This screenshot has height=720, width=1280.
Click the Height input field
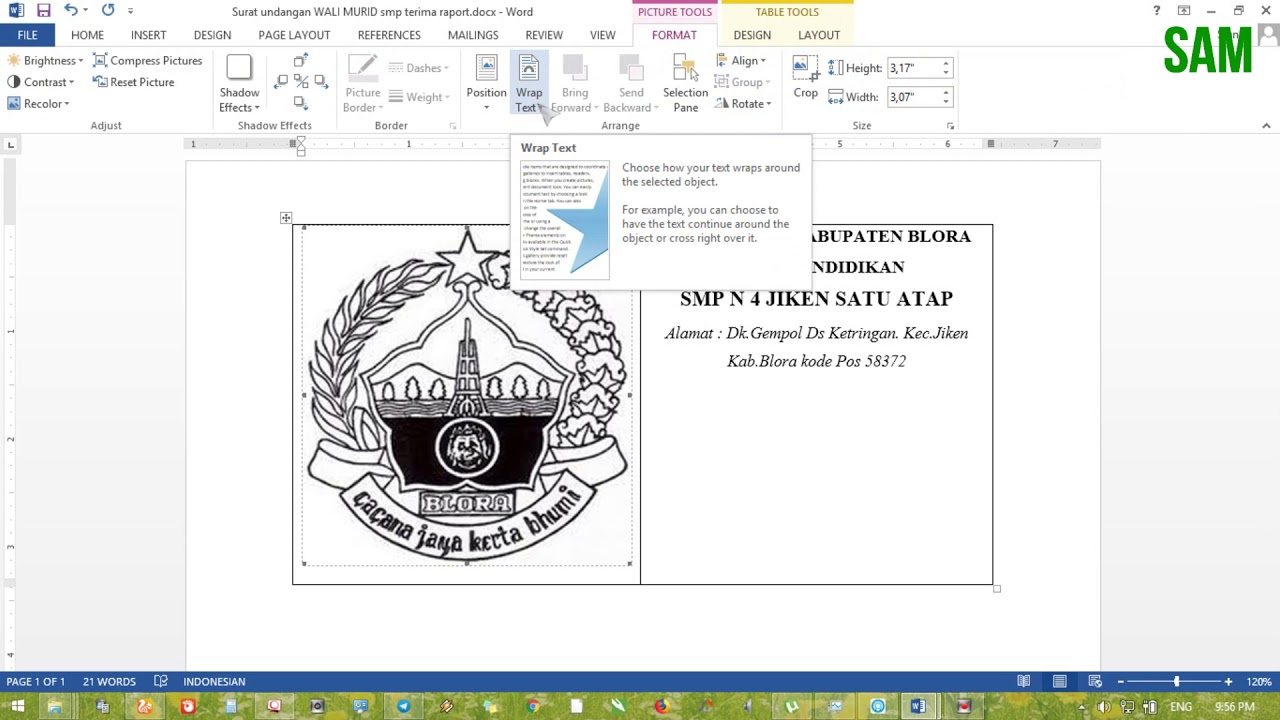point(912,68)
